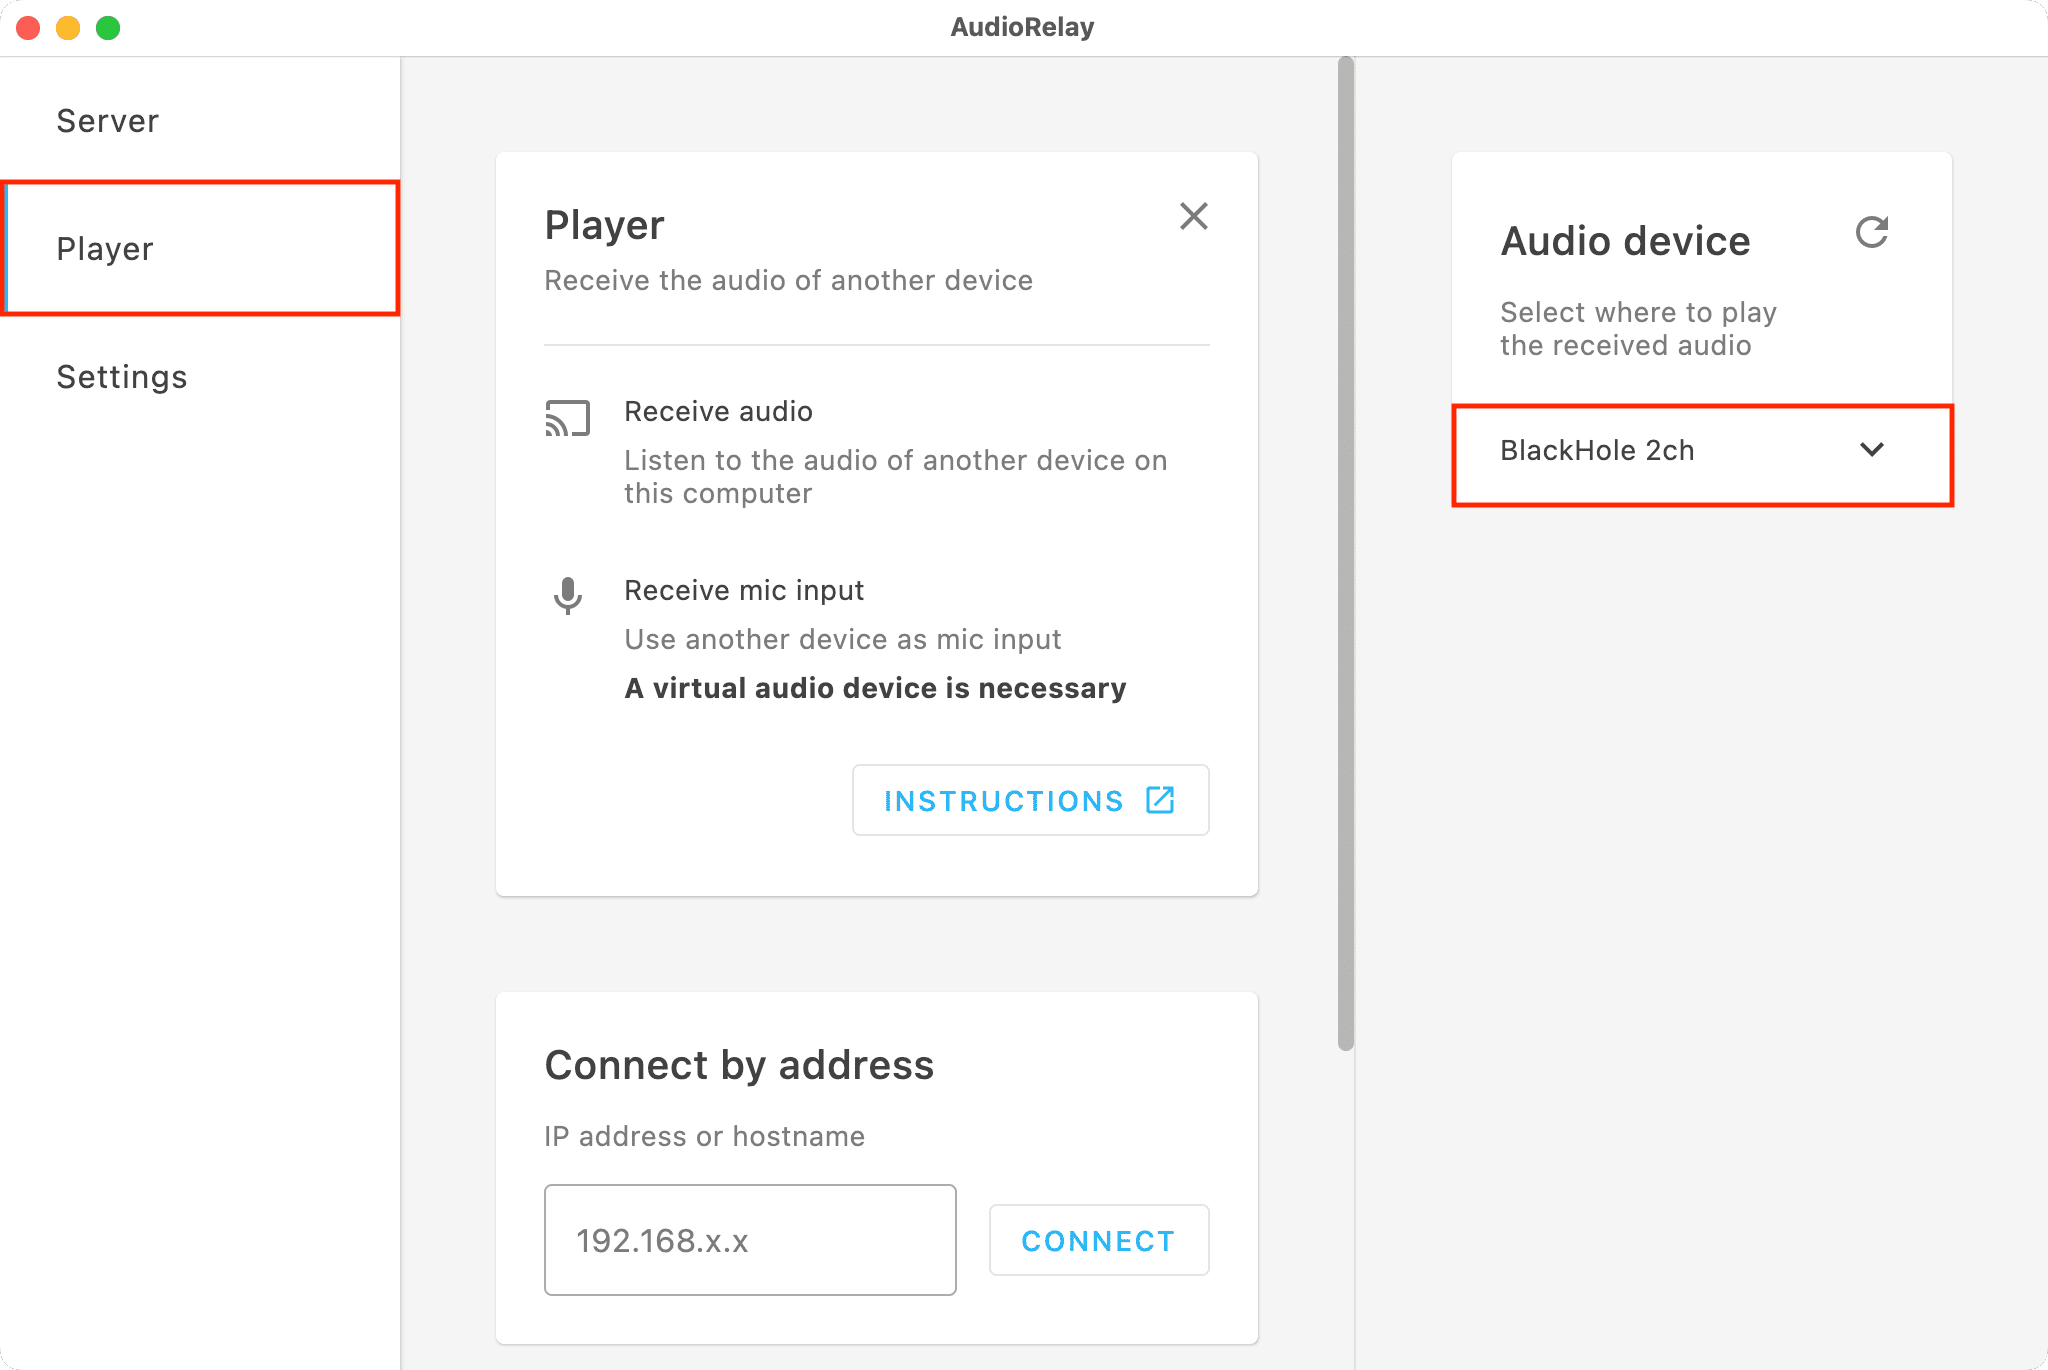Dismiss the Player info card with X

coord(1193,216)
